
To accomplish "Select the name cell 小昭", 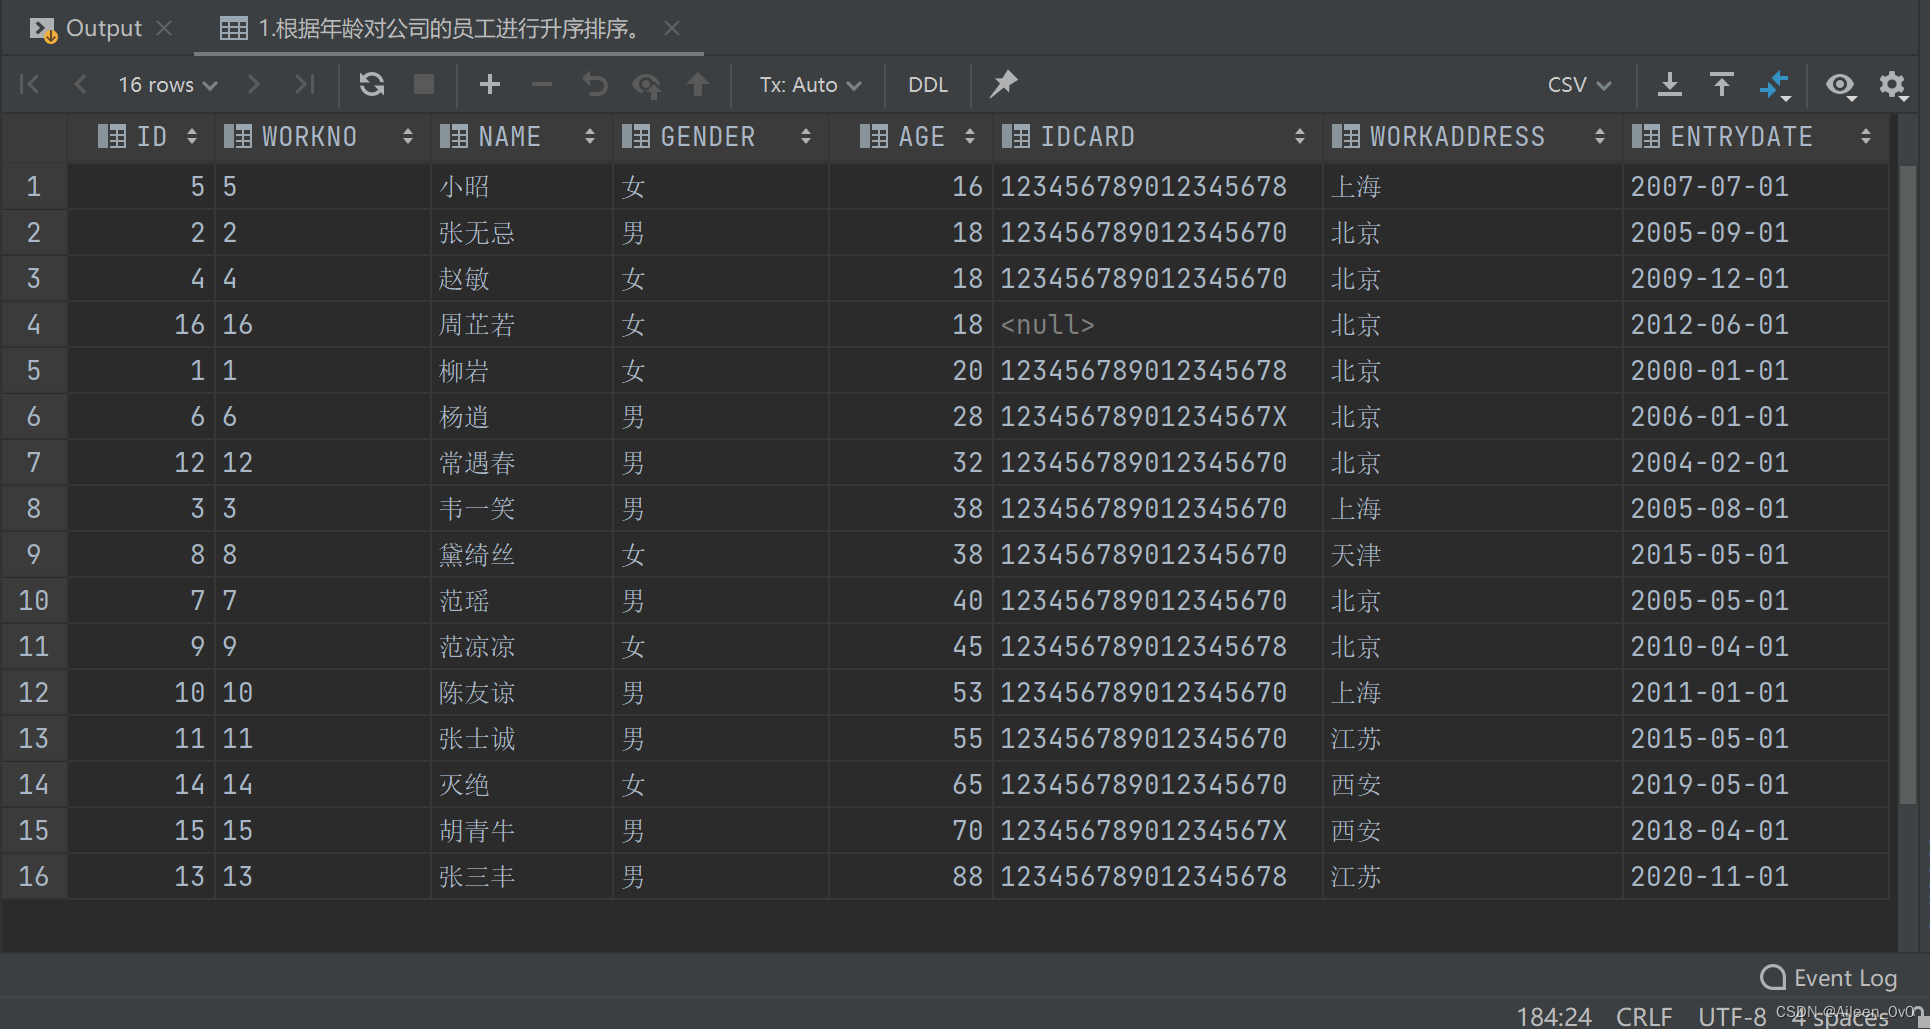I will pos(521,187).
